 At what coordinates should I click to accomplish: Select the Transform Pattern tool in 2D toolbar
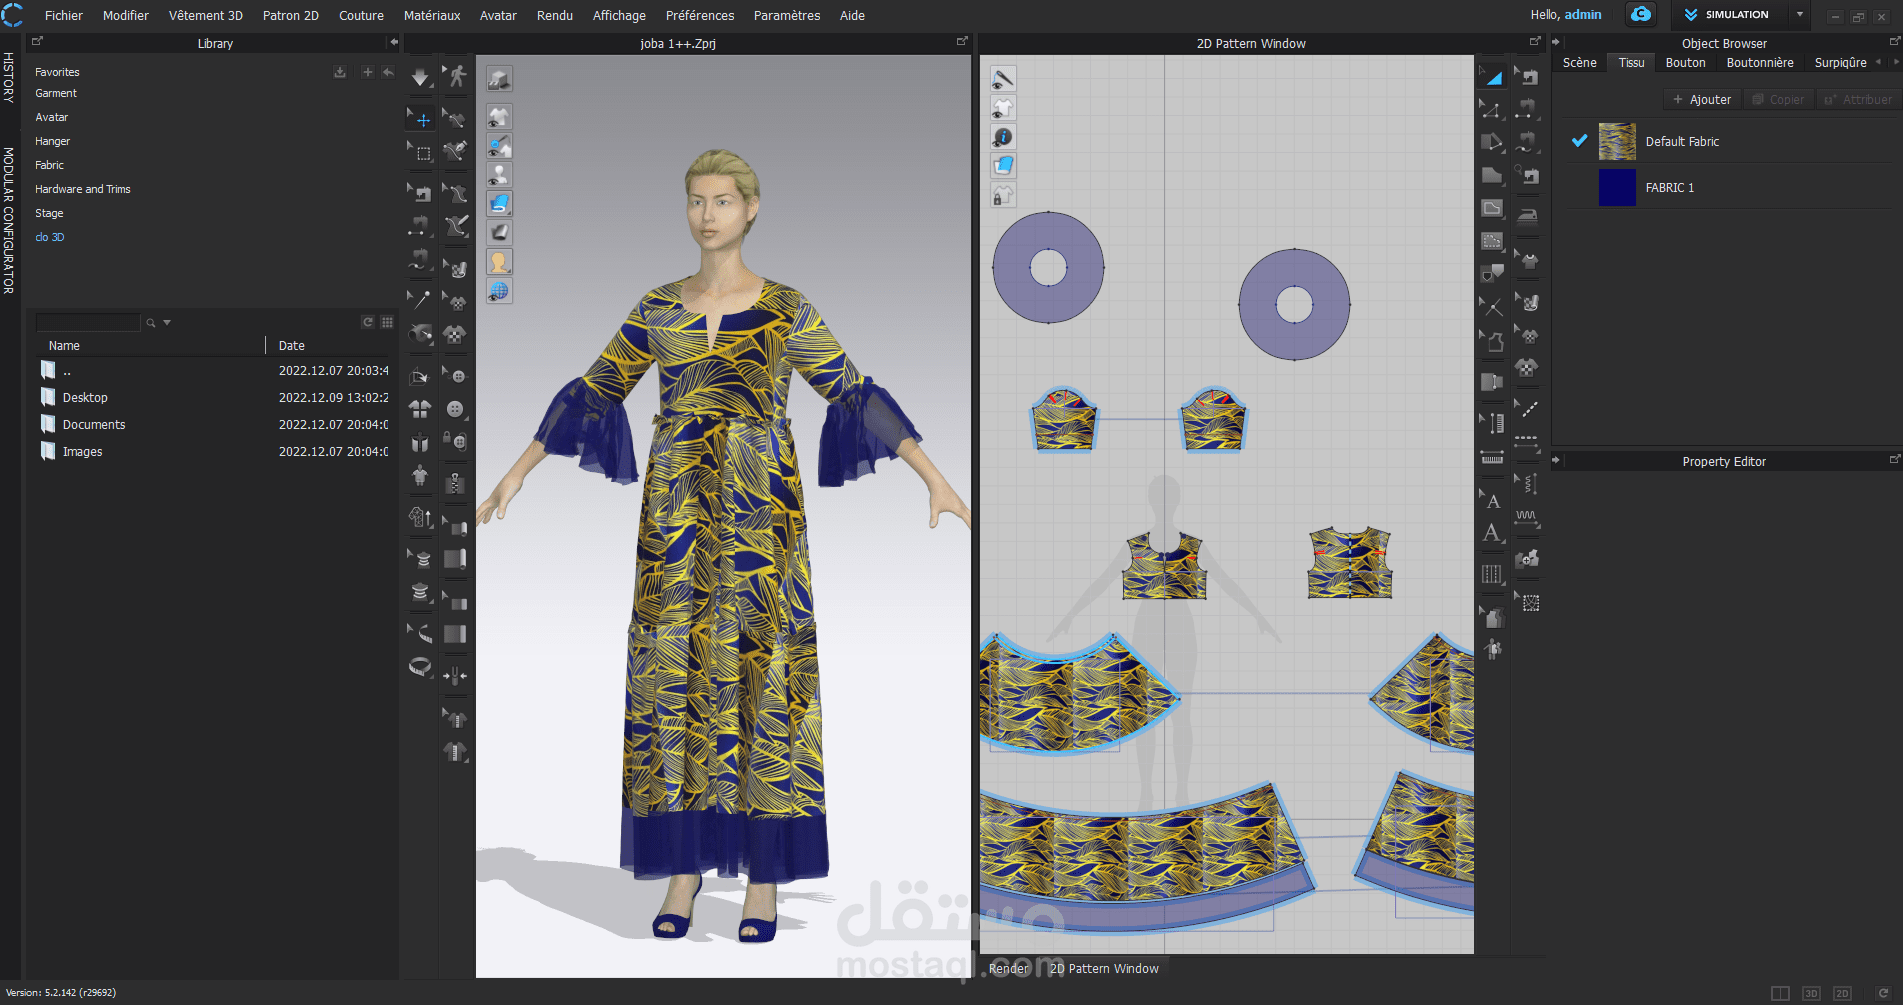tap(1492, 75)
